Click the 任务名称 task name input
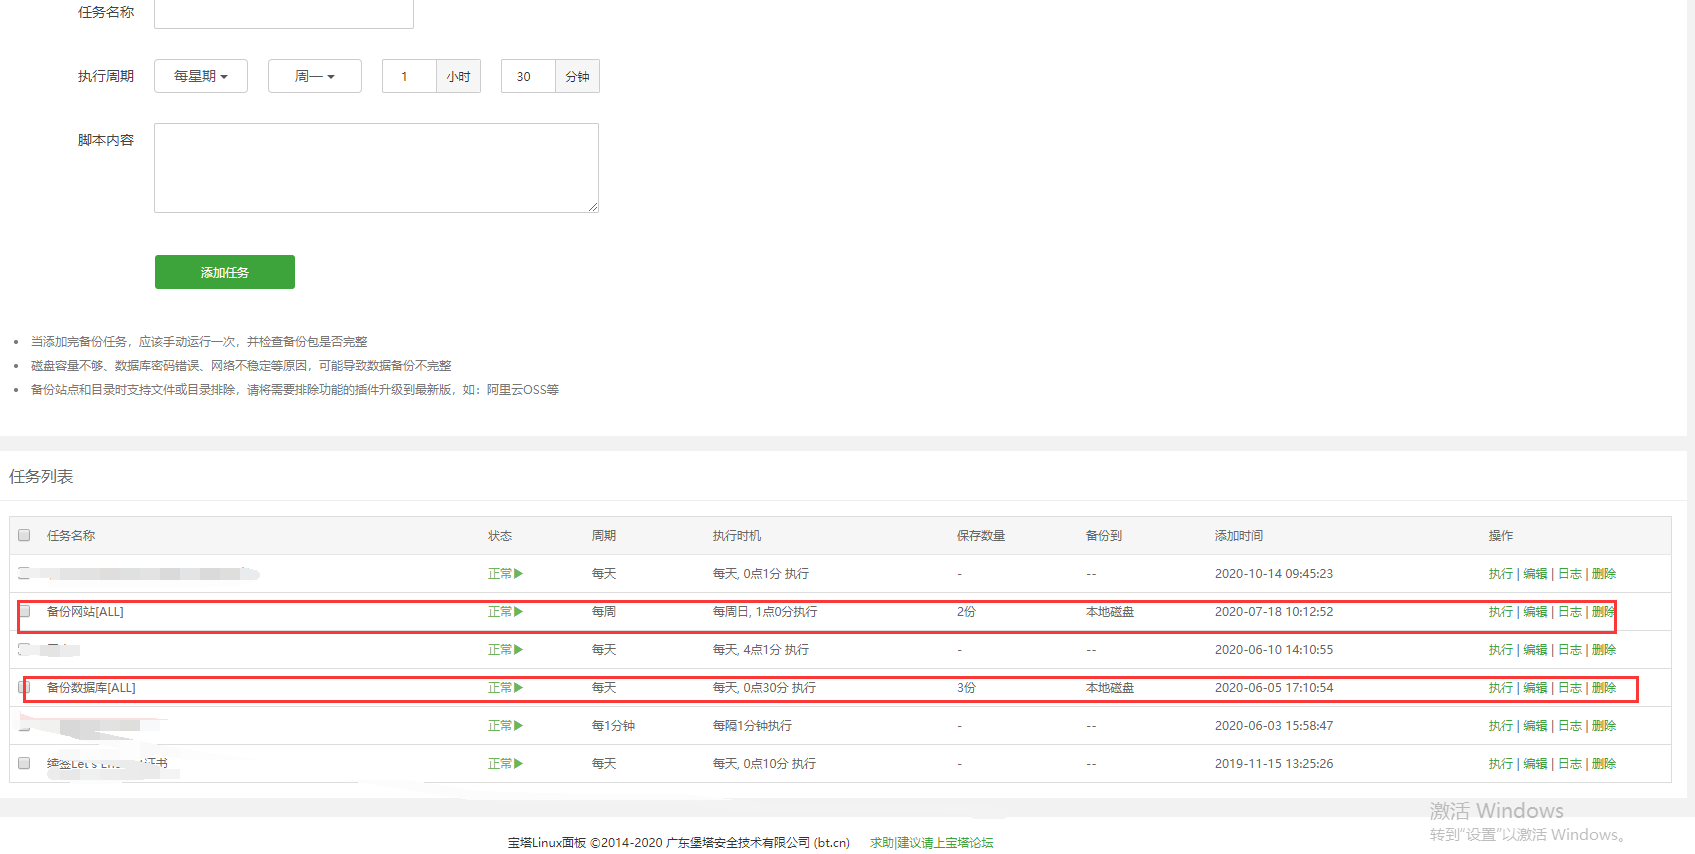The image size is (1695, 854). pos(284,13)
